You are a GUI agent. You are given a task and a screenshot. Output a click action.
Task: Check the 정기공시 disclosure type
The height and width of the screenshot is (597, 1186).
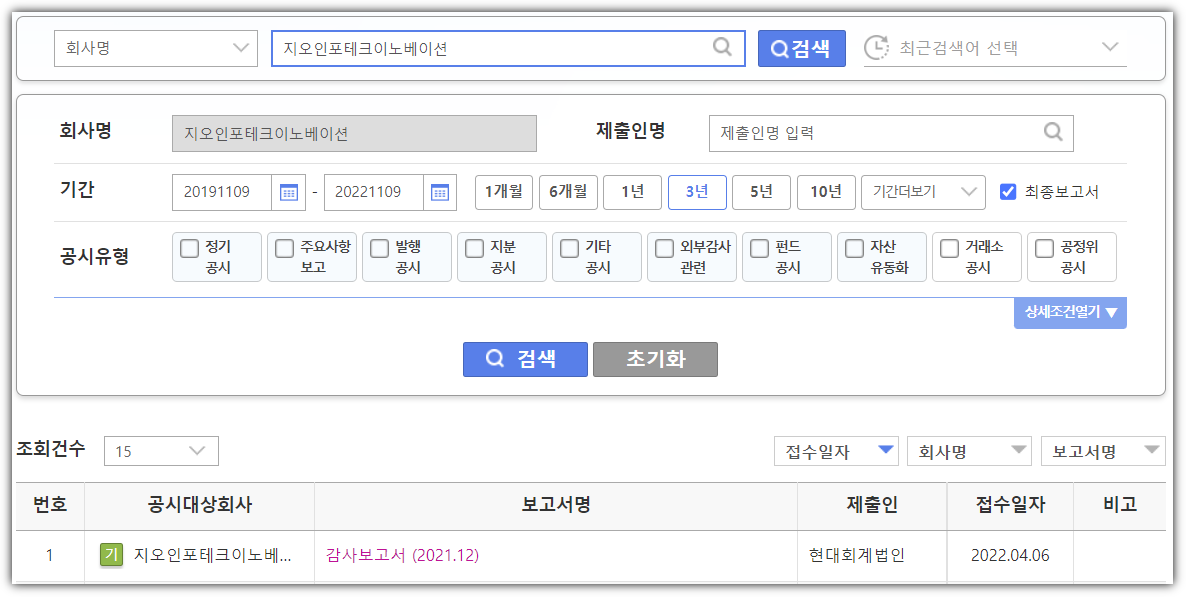click(x=190, y=247)
